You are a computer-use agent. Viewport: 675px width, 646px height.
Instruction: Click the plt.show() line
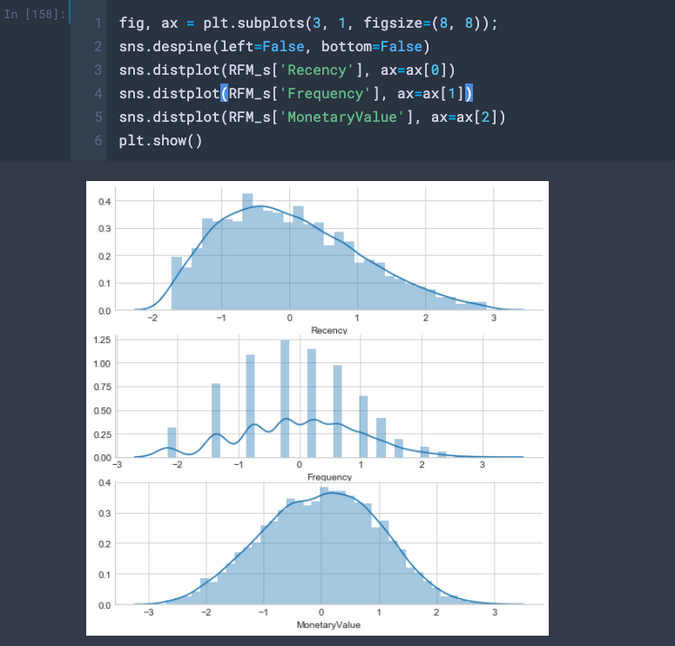tap(161, 141)
